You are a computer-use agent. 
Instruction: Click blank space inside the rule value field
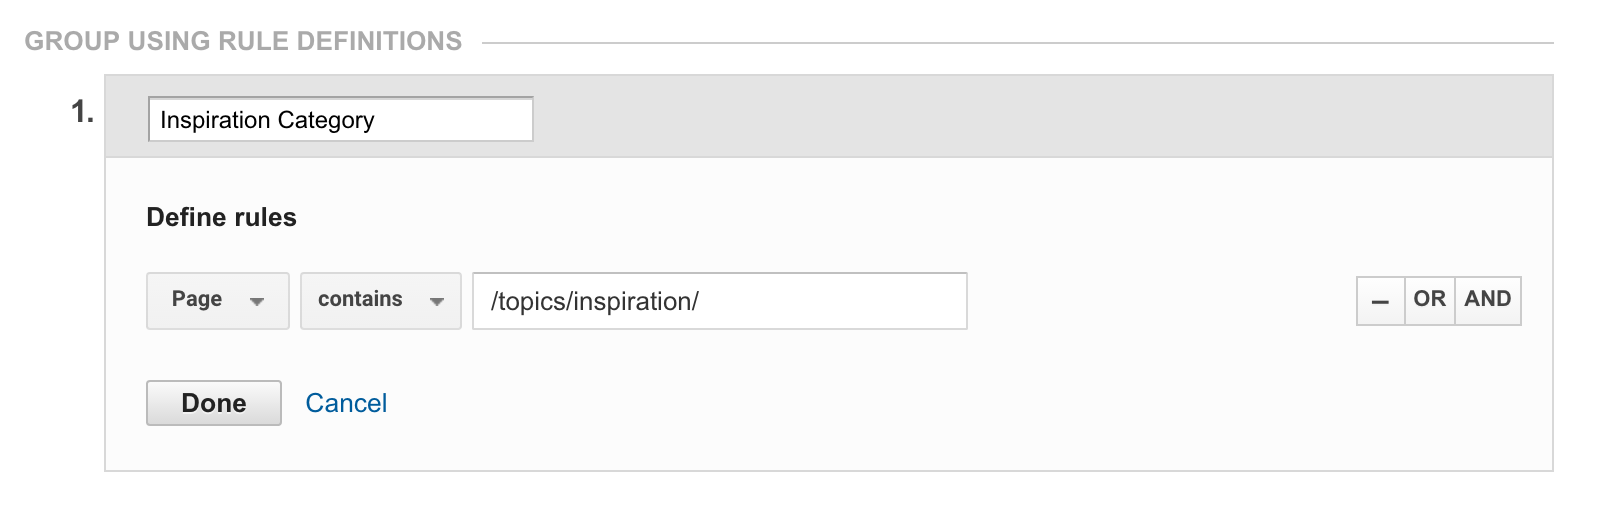pos(840,301)
